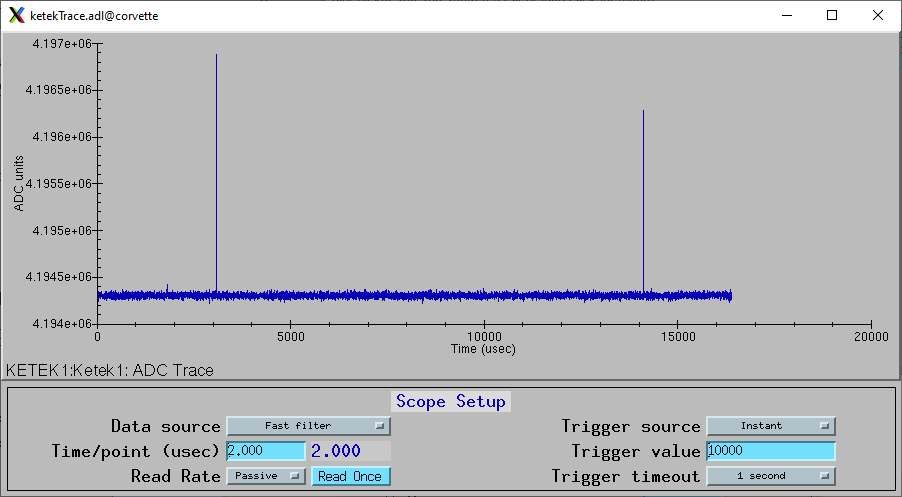Image resolution: width=902 pixels, height=497 pixels.
Task: Click the 4.194e+06 y-axis tick label
Action: 62,323
